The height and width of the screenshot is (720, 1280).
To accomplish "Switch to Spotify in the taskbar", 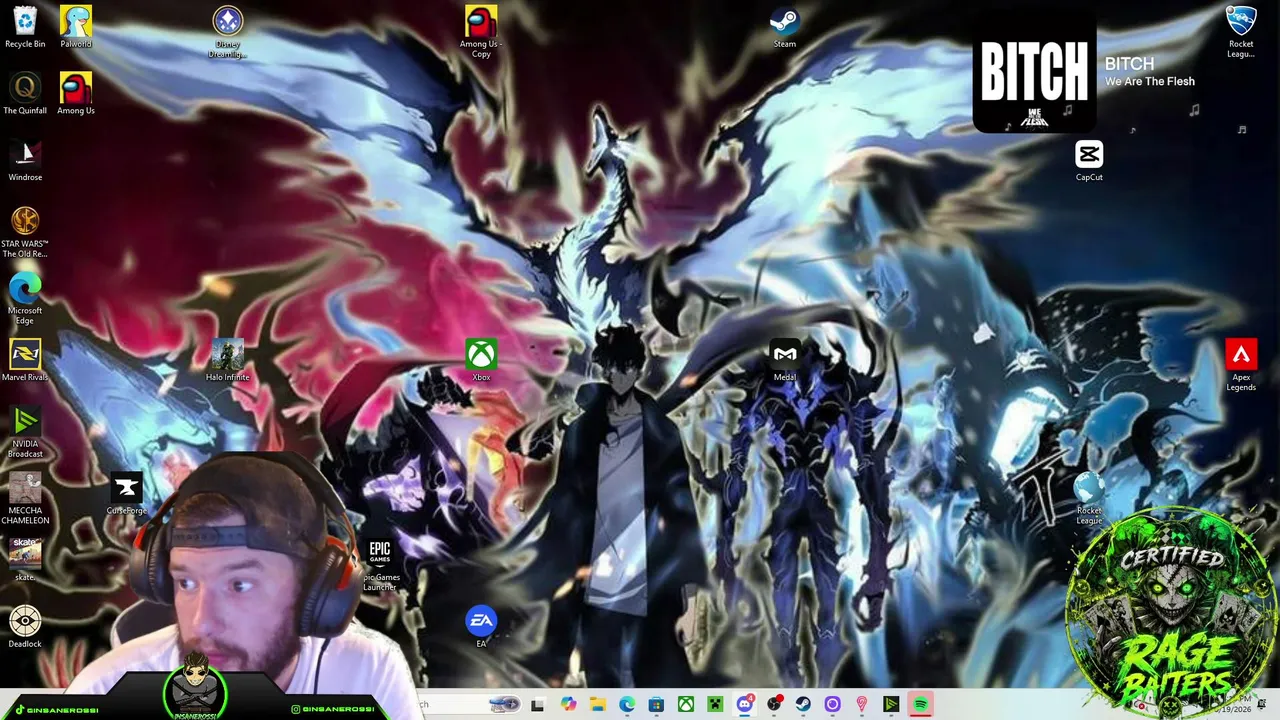I will click(x=920, y=705).
